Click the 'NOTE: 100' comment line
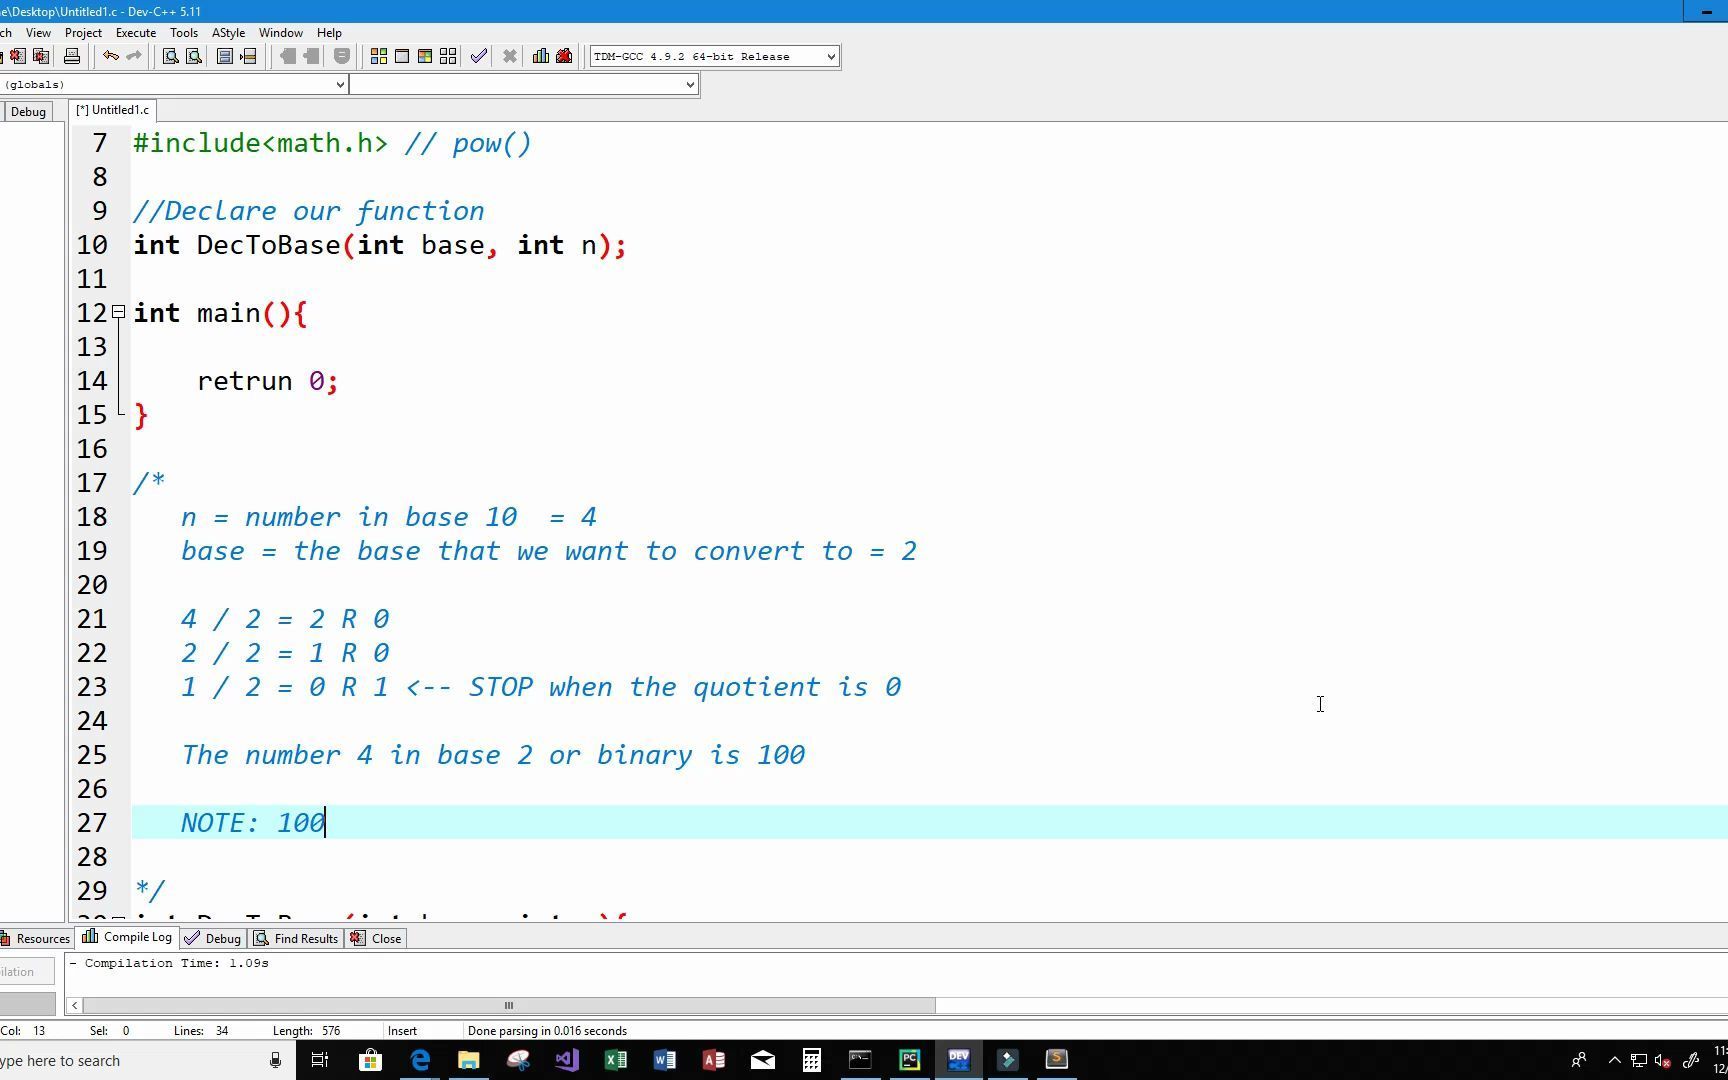This screenshot has height=1080, width=1728. click(253, 823)
